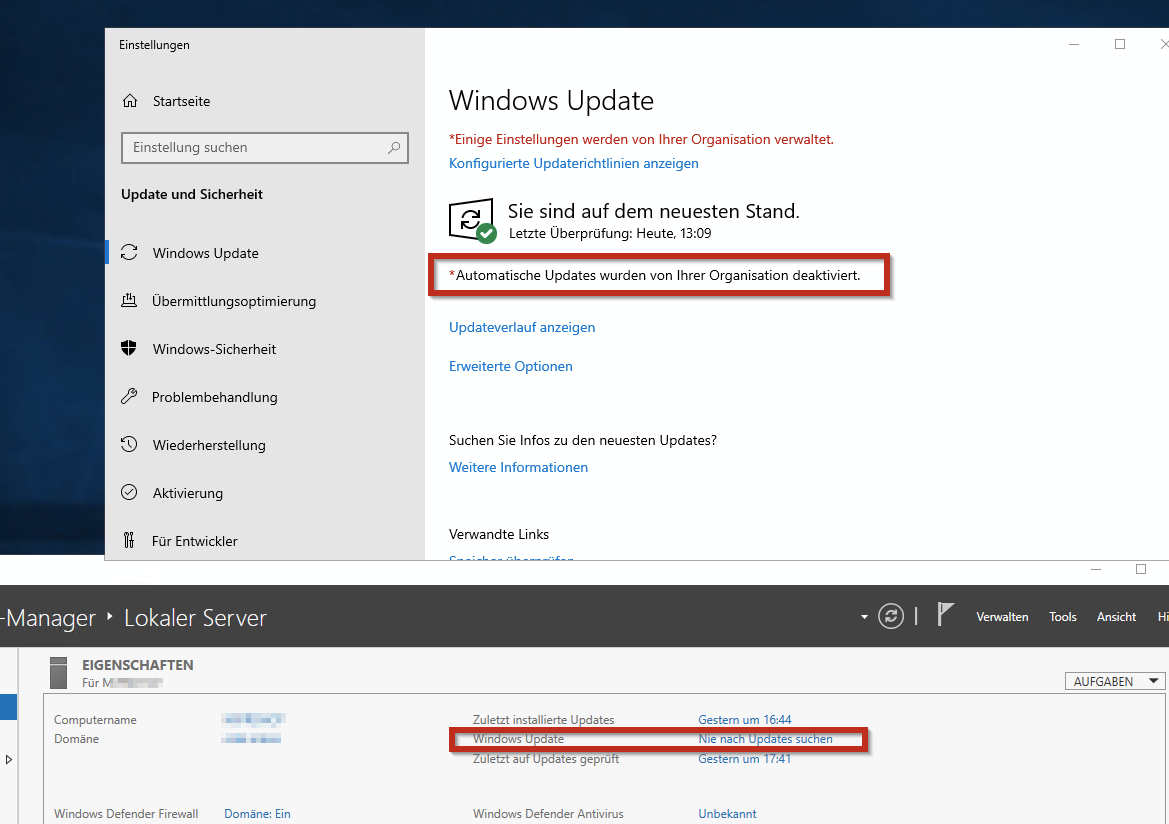Open the Ansicht menu in Server Manager
The width and height of the screenshot is (1169, 824).
tap(1116, 617)
